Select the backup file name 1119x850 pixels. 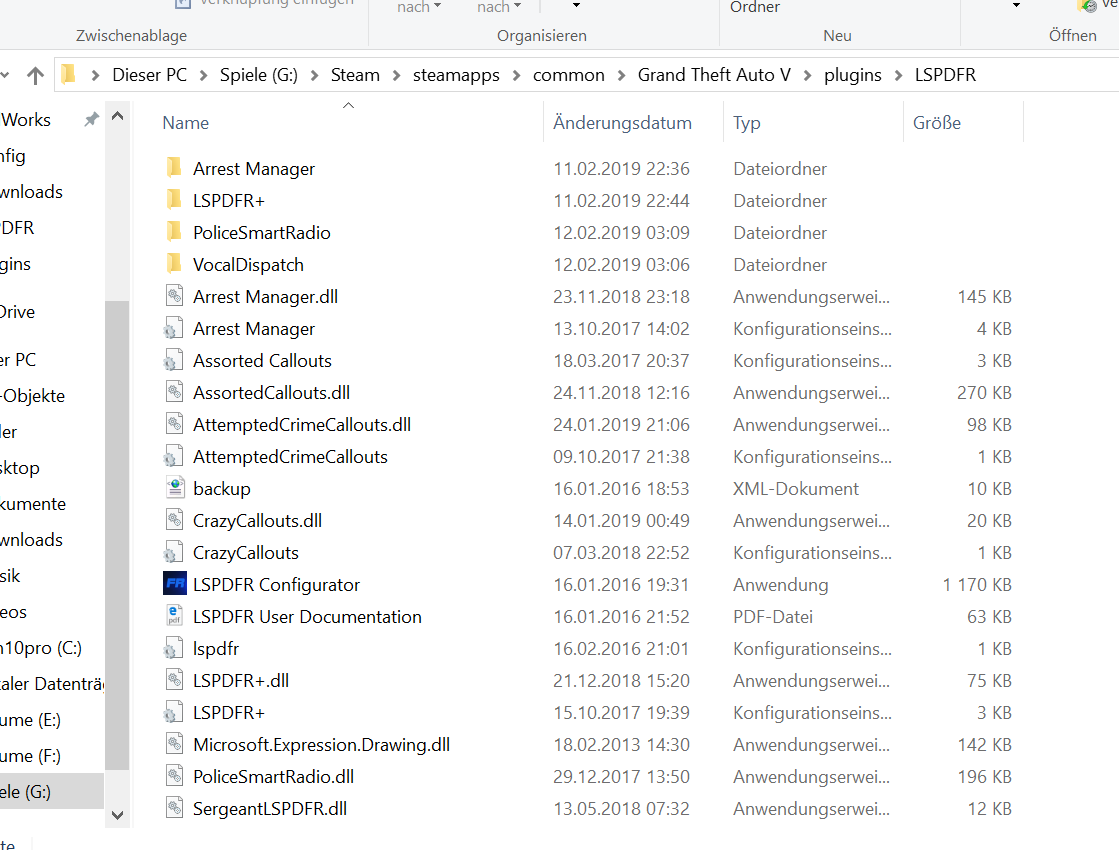pos(222,488)
